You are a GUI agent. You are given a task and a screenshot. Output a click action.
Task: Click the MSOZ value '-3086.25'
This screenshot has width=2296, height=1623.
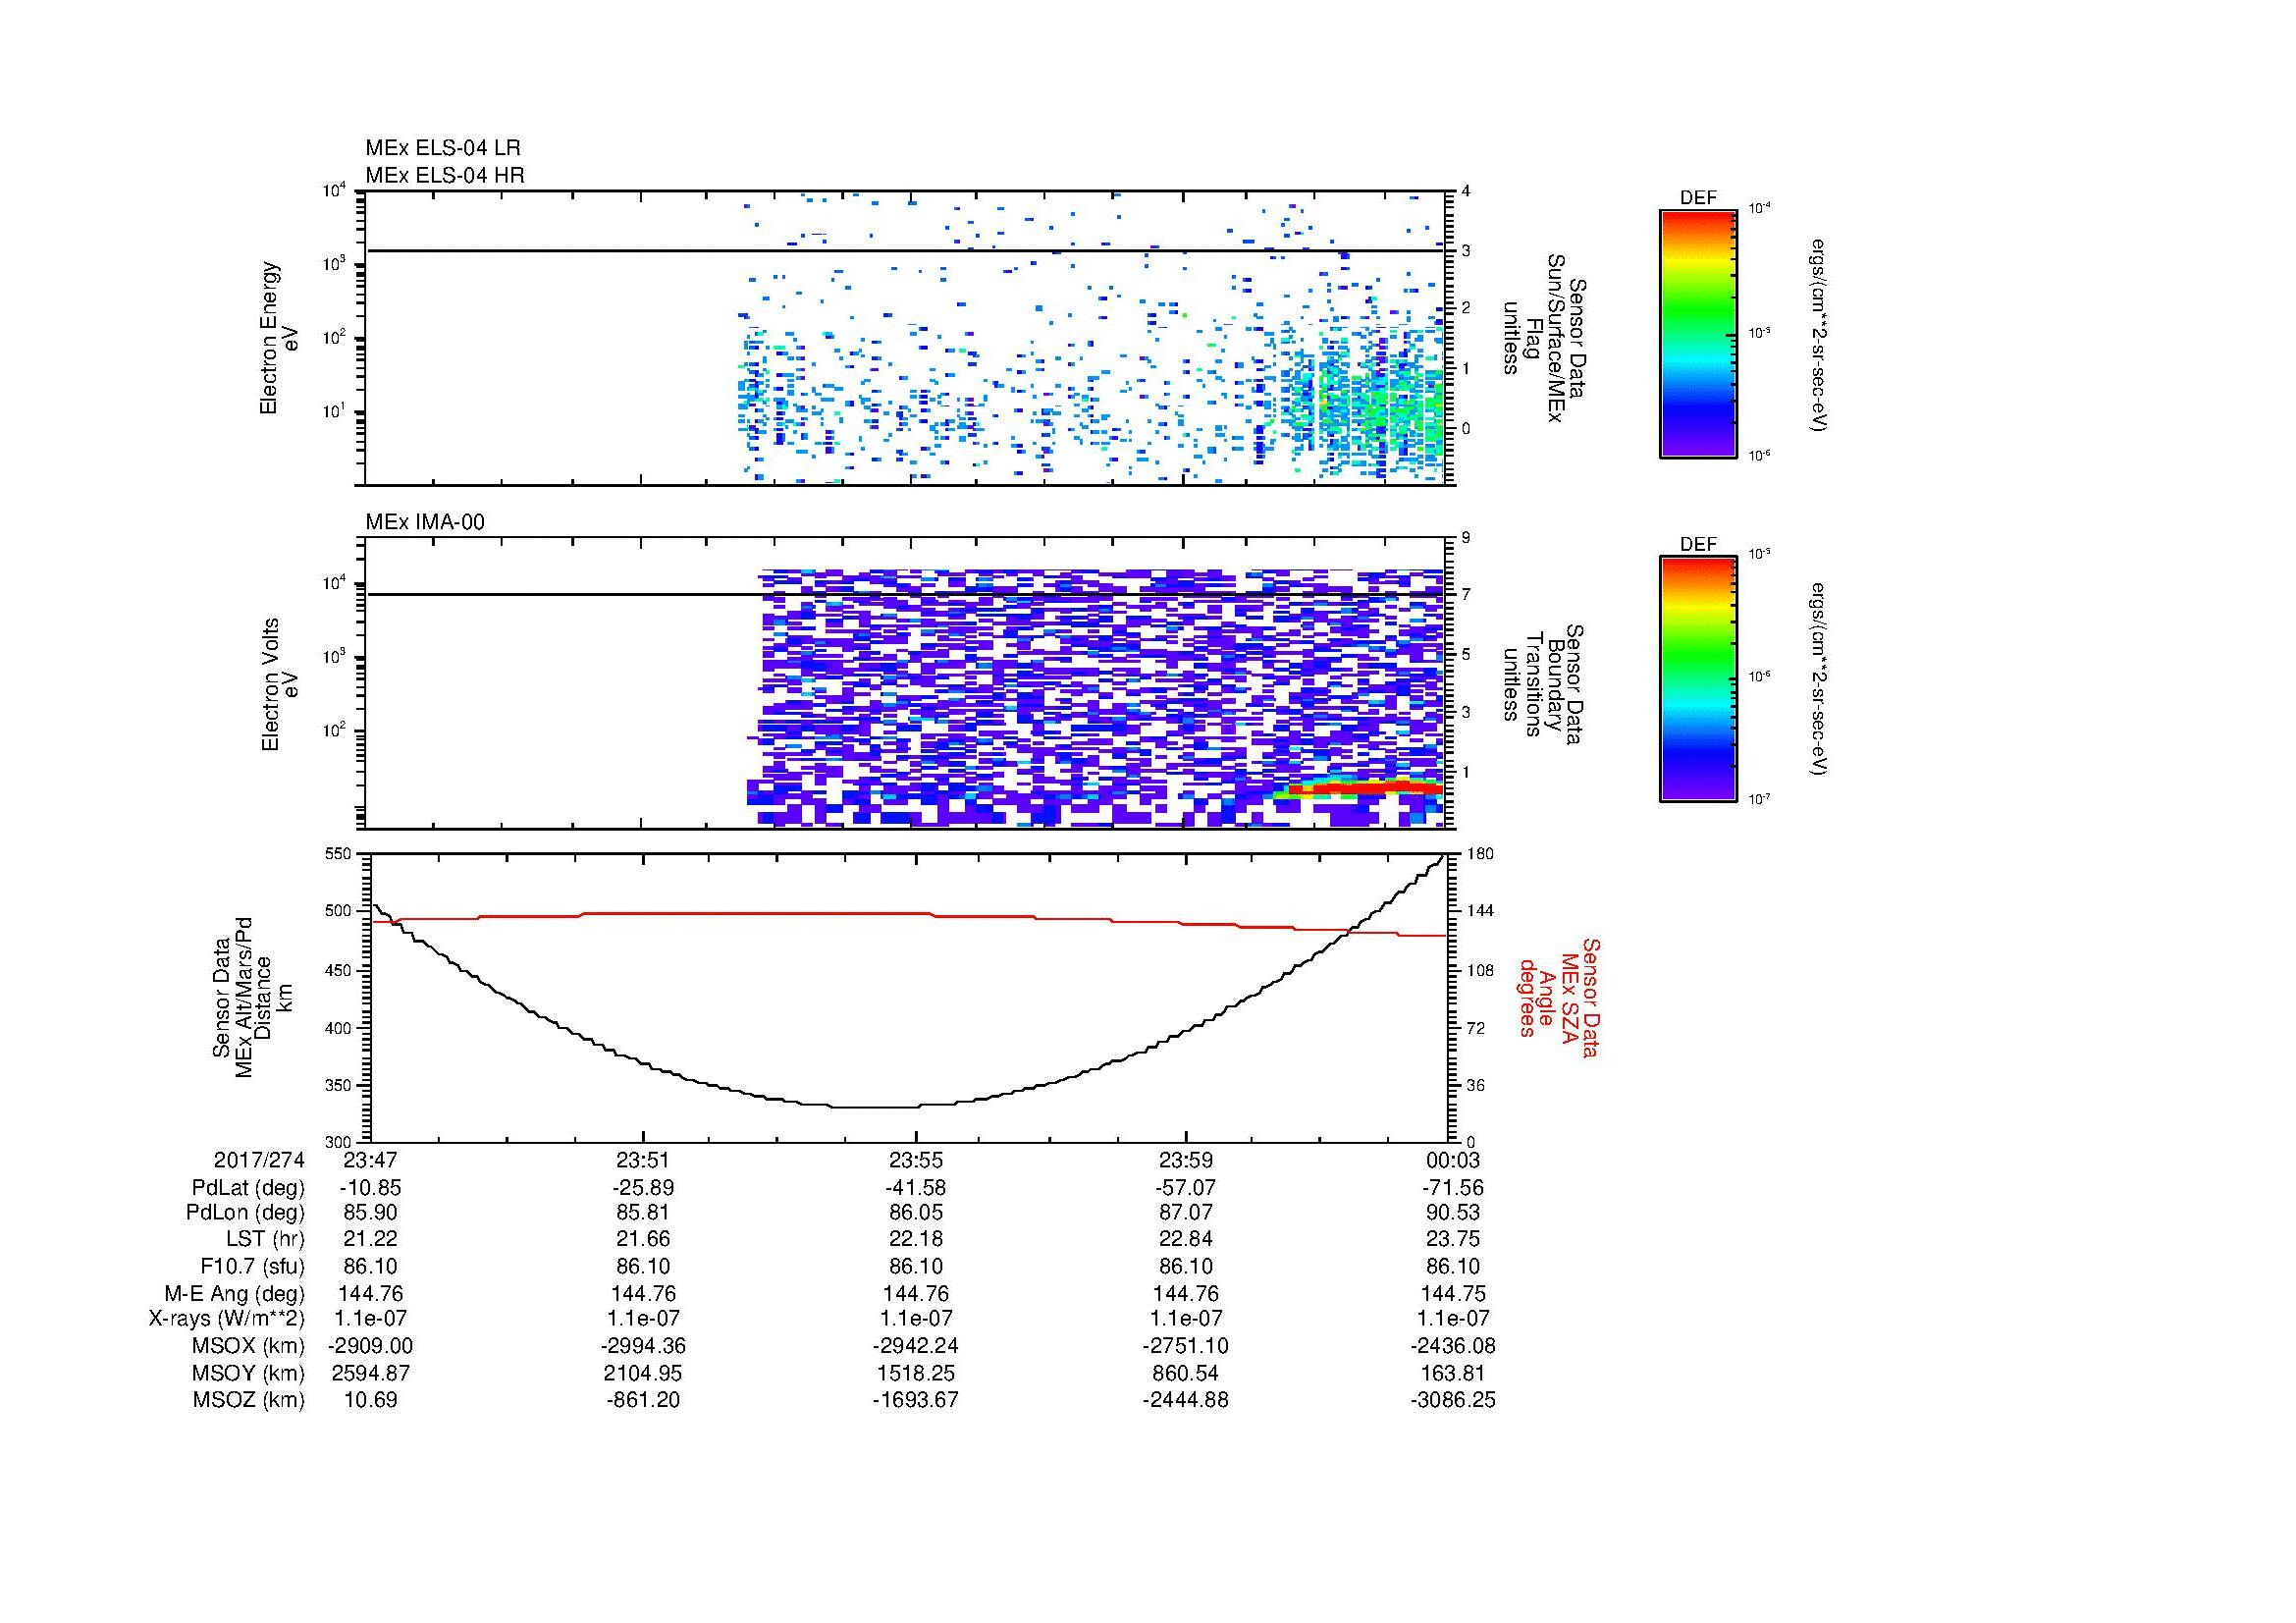pyautogui.click(x=1453, y=1400)
